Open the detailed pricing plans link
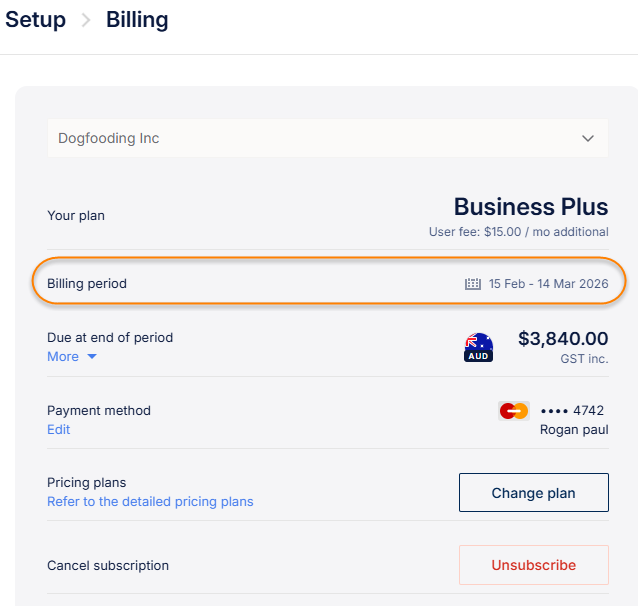The width and height of the screenshot is (638, 606). (150, 501)
